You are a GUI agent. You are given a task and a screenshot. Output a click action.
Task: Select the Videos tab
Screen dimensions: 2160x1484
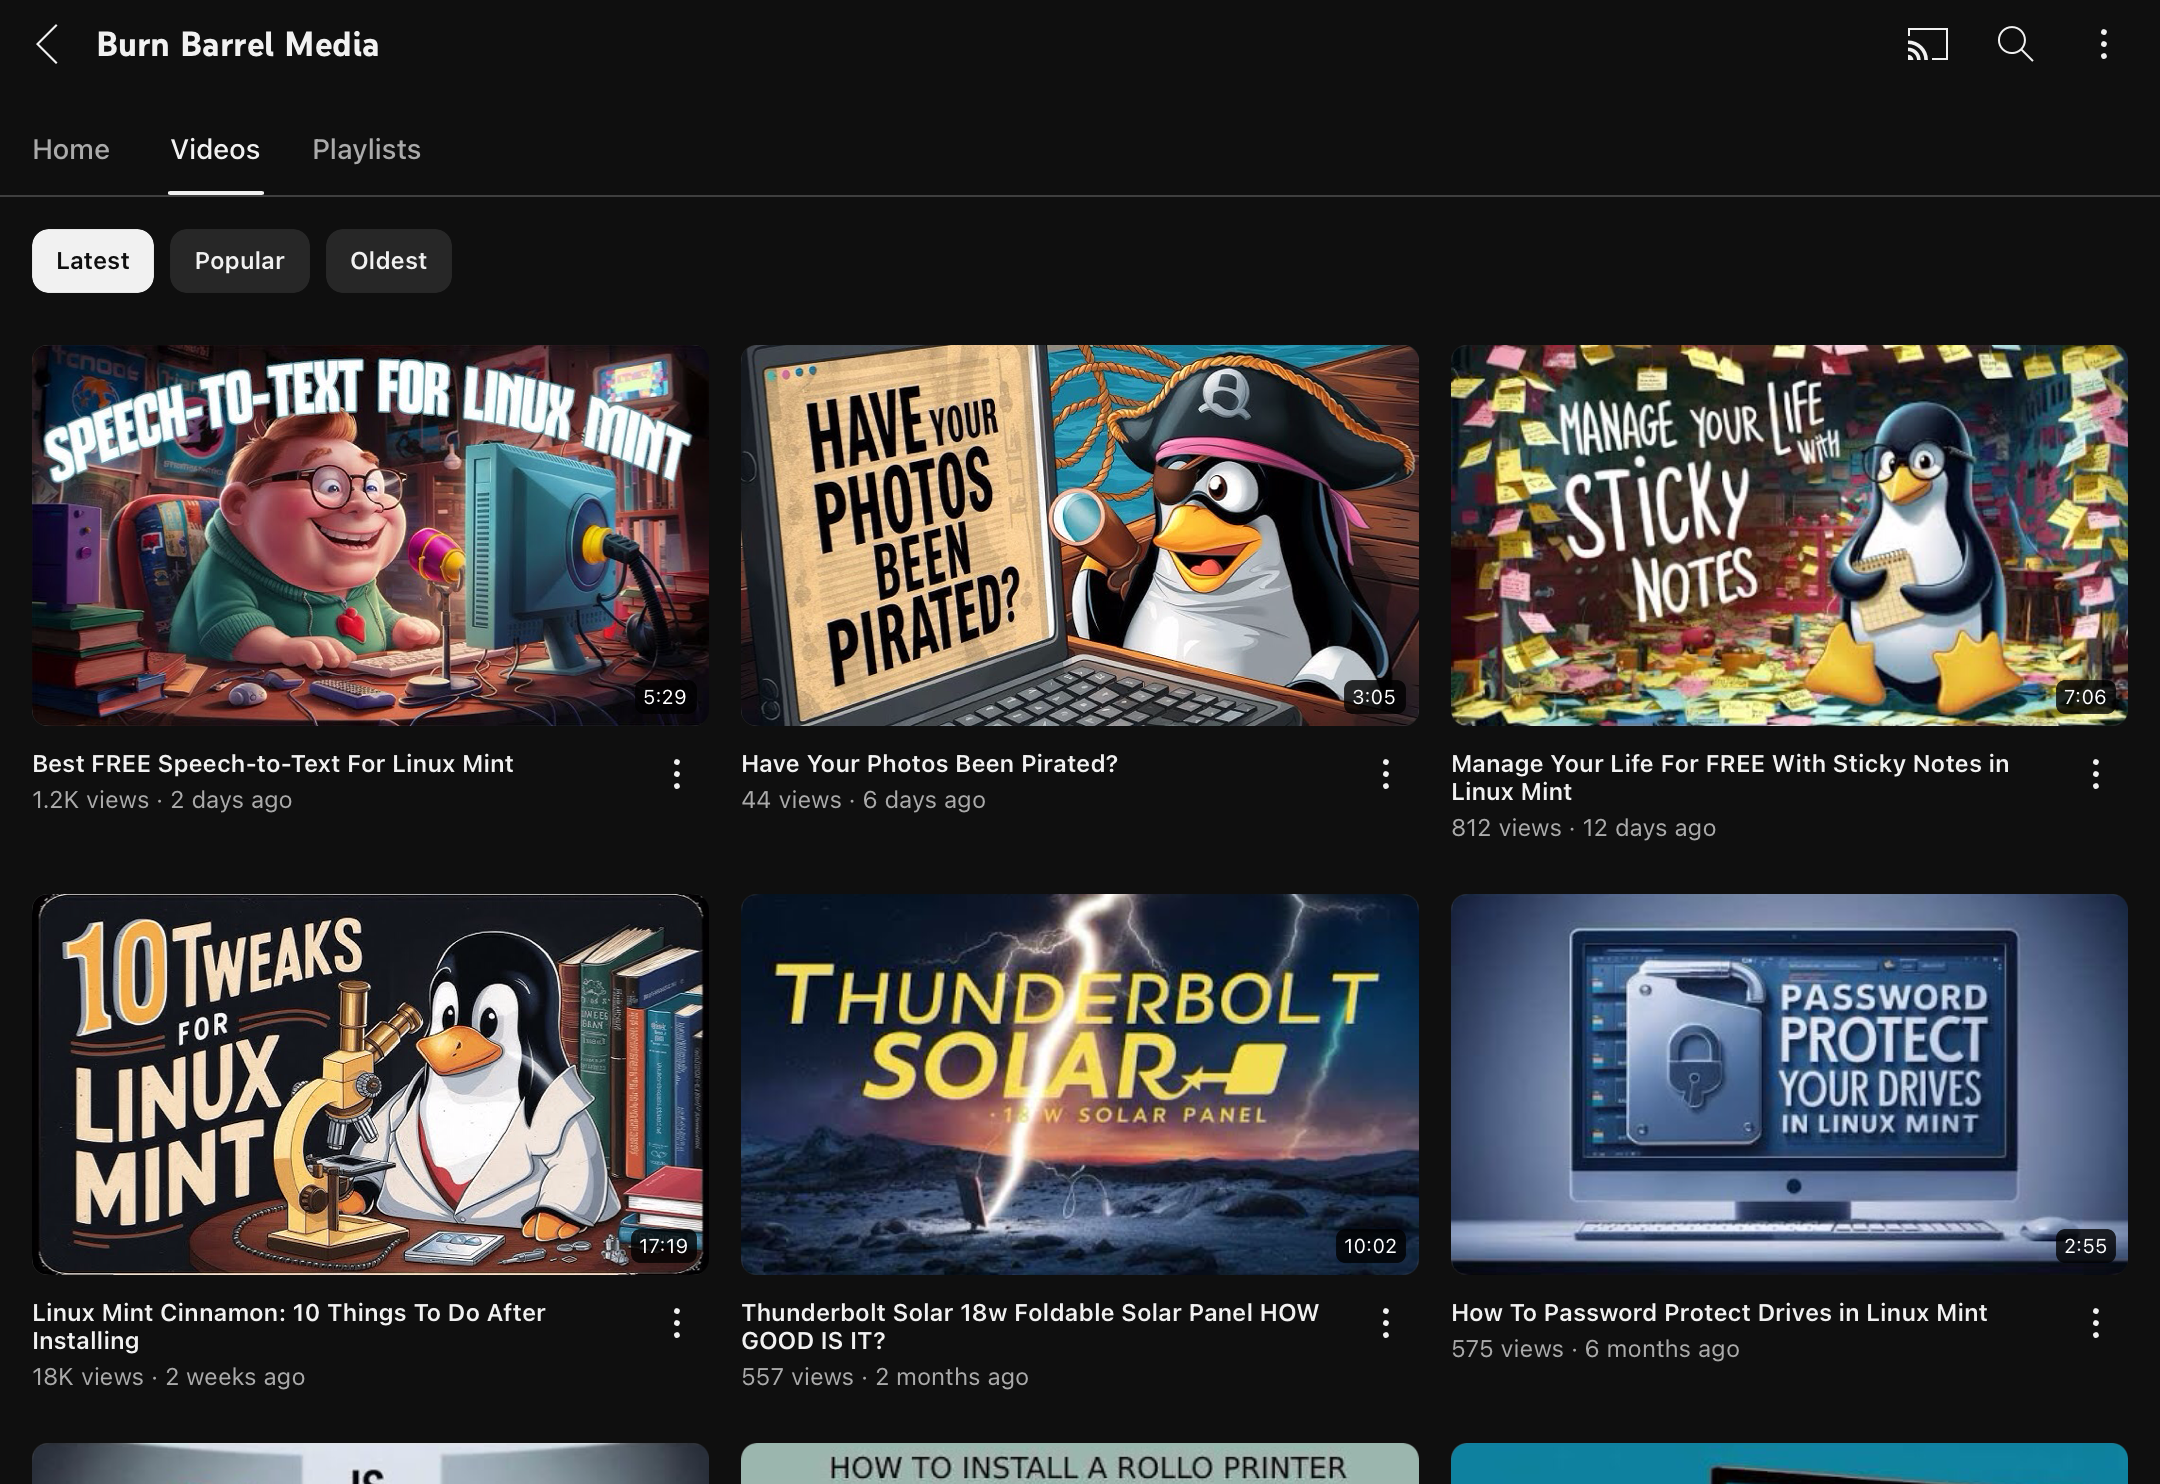pyautogui.click(x=215, y=150)
